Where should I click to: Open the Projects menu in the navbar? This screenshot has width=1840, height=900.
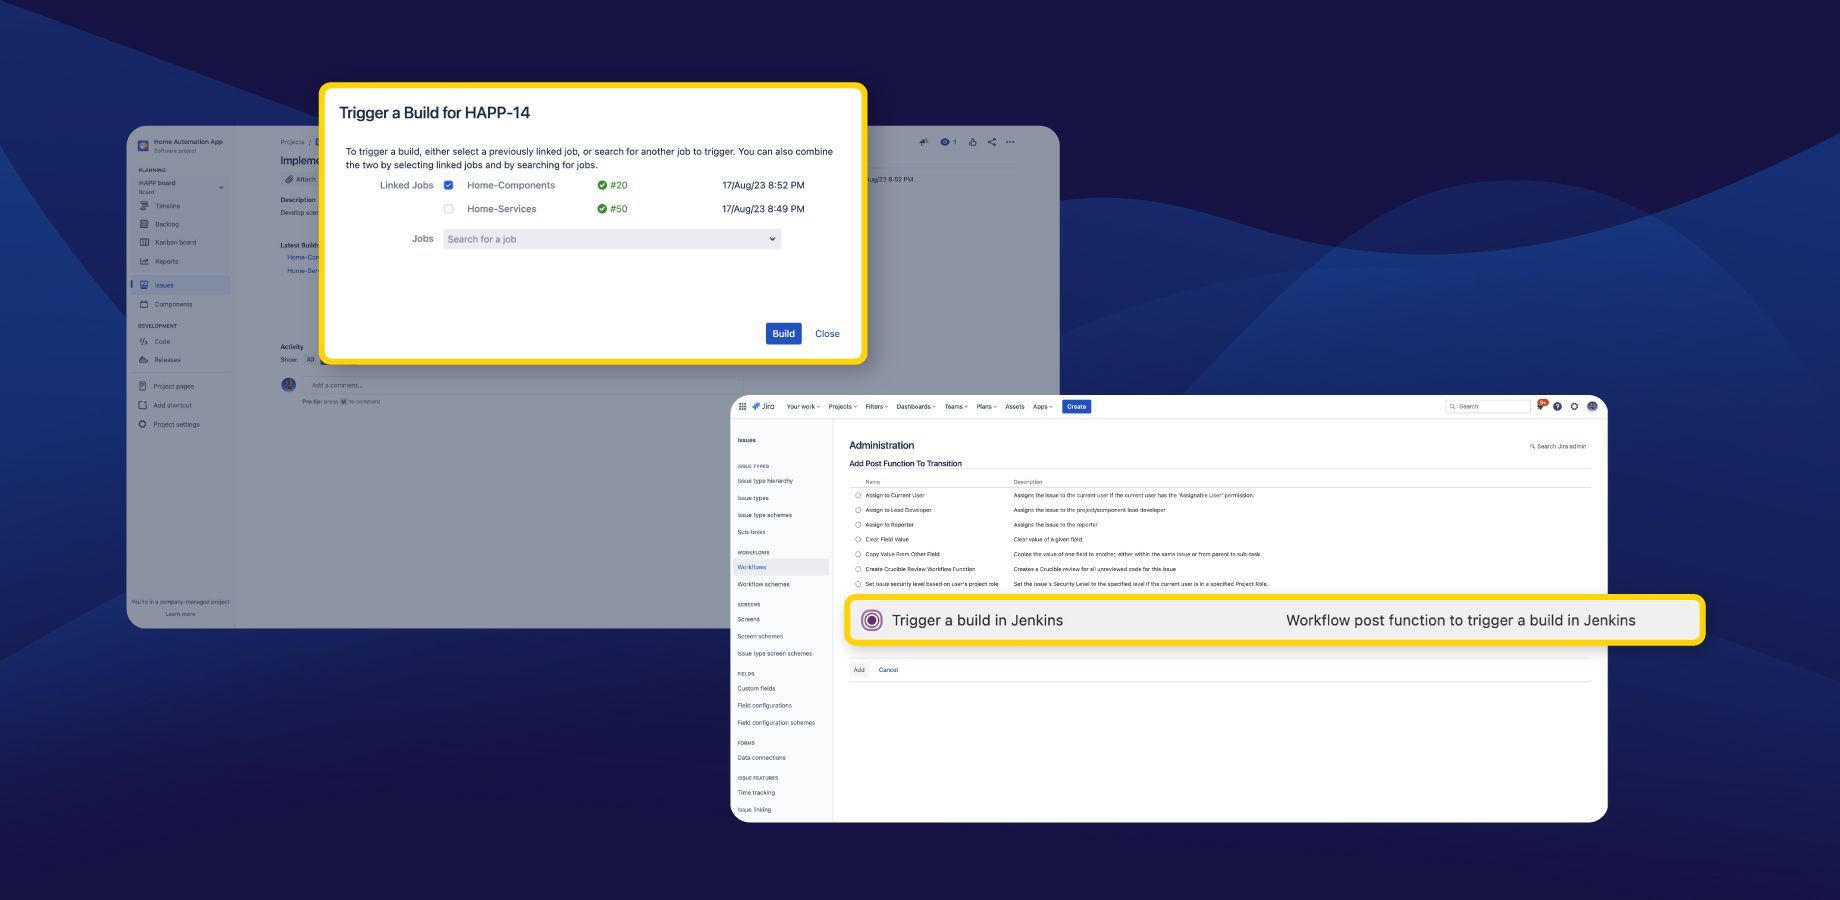pos(842,406)
